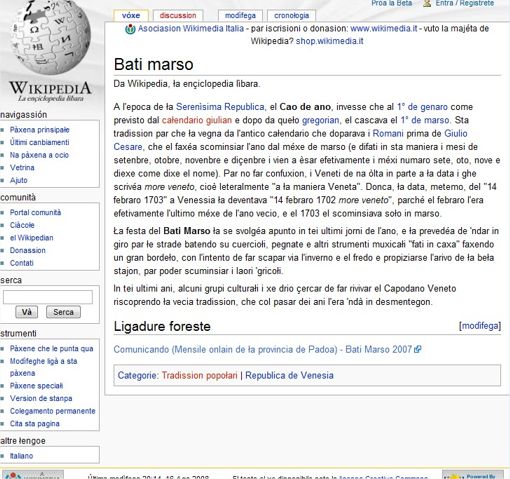This screenshot has height=479, width=510.
Task: Switch to the modifega tab
Action: point(240,15)
